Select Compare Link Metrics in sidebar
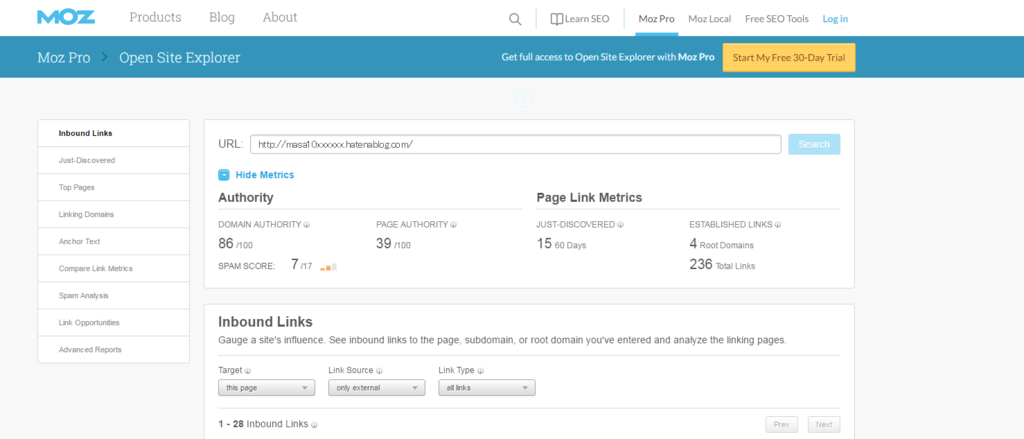The image size is (1024, 439). click(x=114, y=268)
